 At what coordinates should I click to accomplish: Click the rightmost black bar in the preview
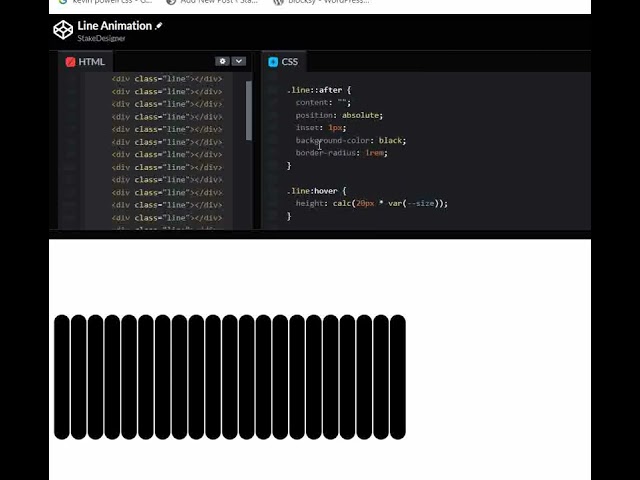pyautogui.click(x=398, y=377)
